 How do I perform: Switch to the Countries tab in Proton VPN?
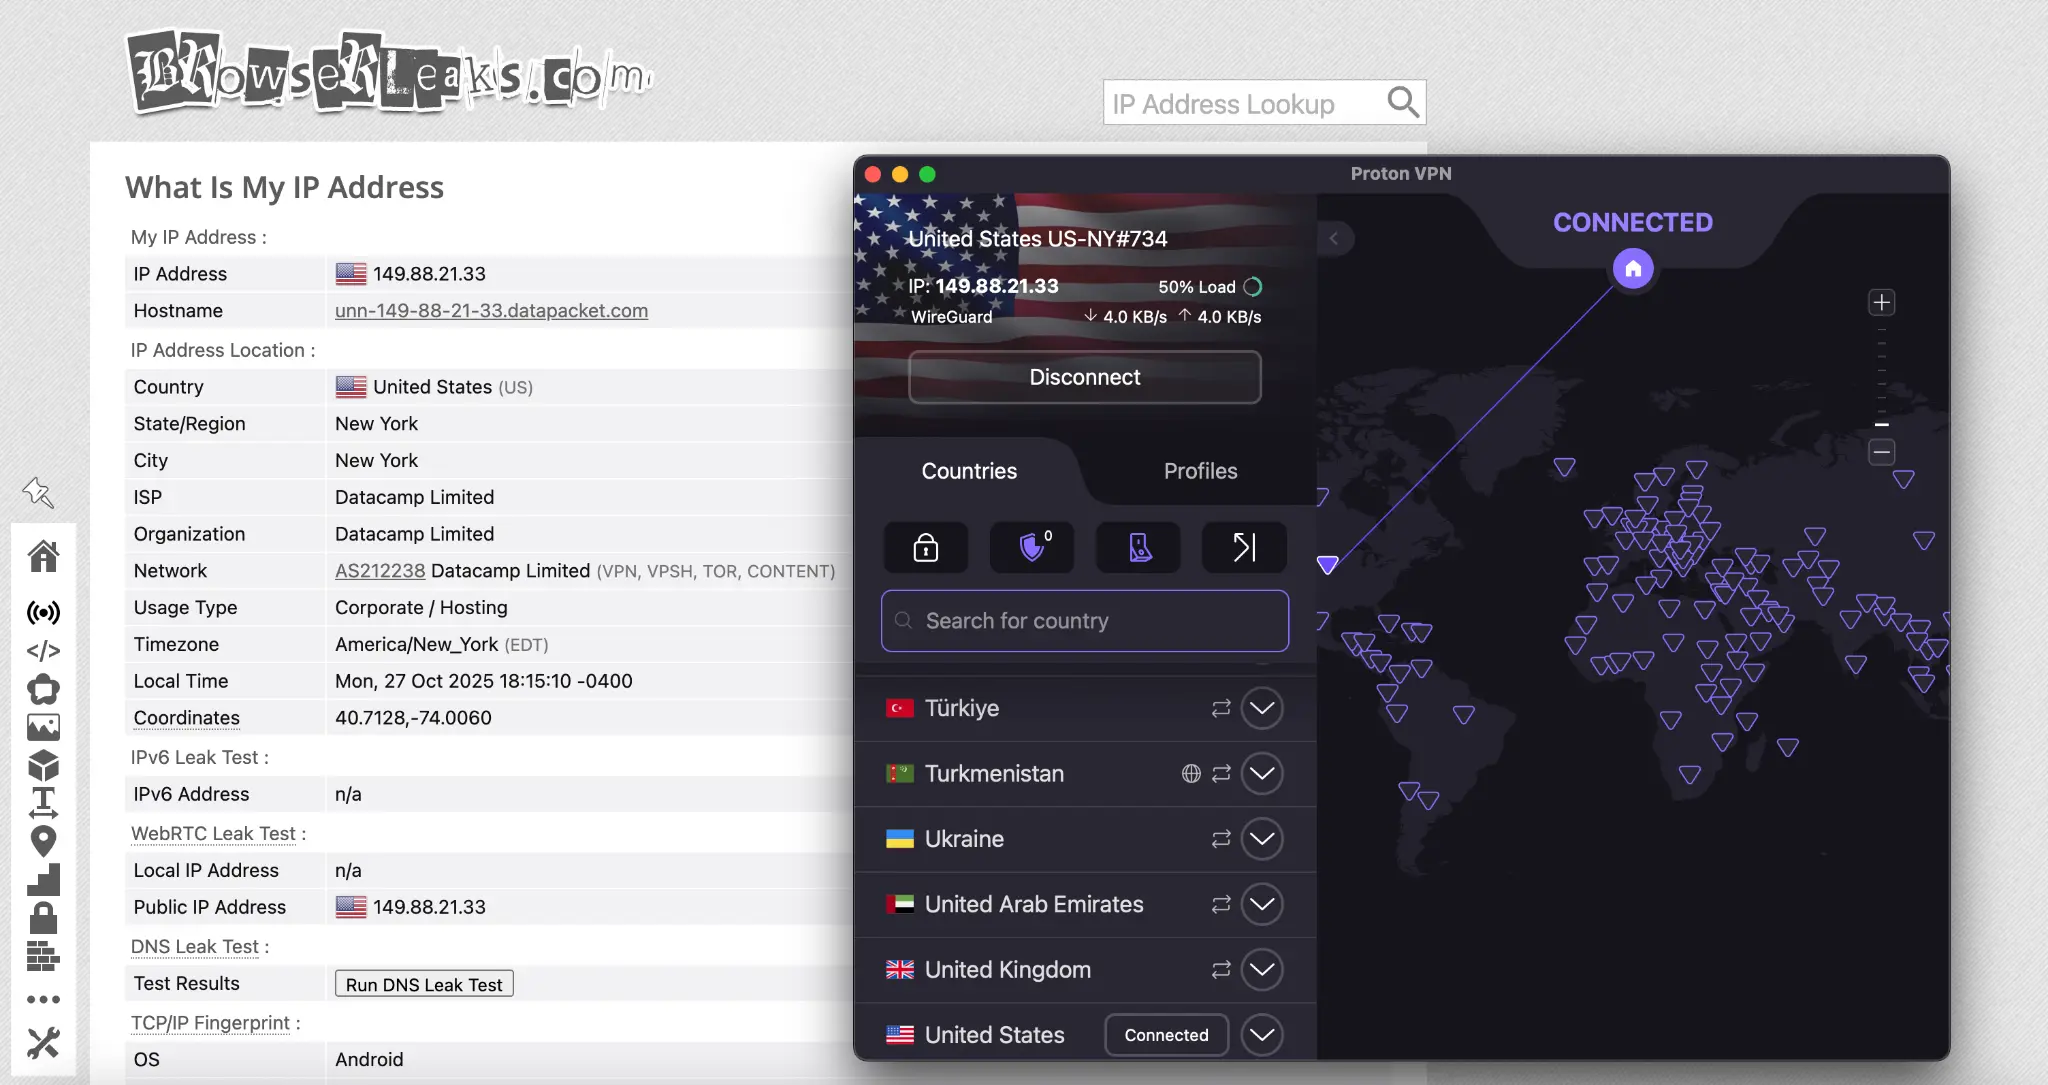tap(968, 471)
